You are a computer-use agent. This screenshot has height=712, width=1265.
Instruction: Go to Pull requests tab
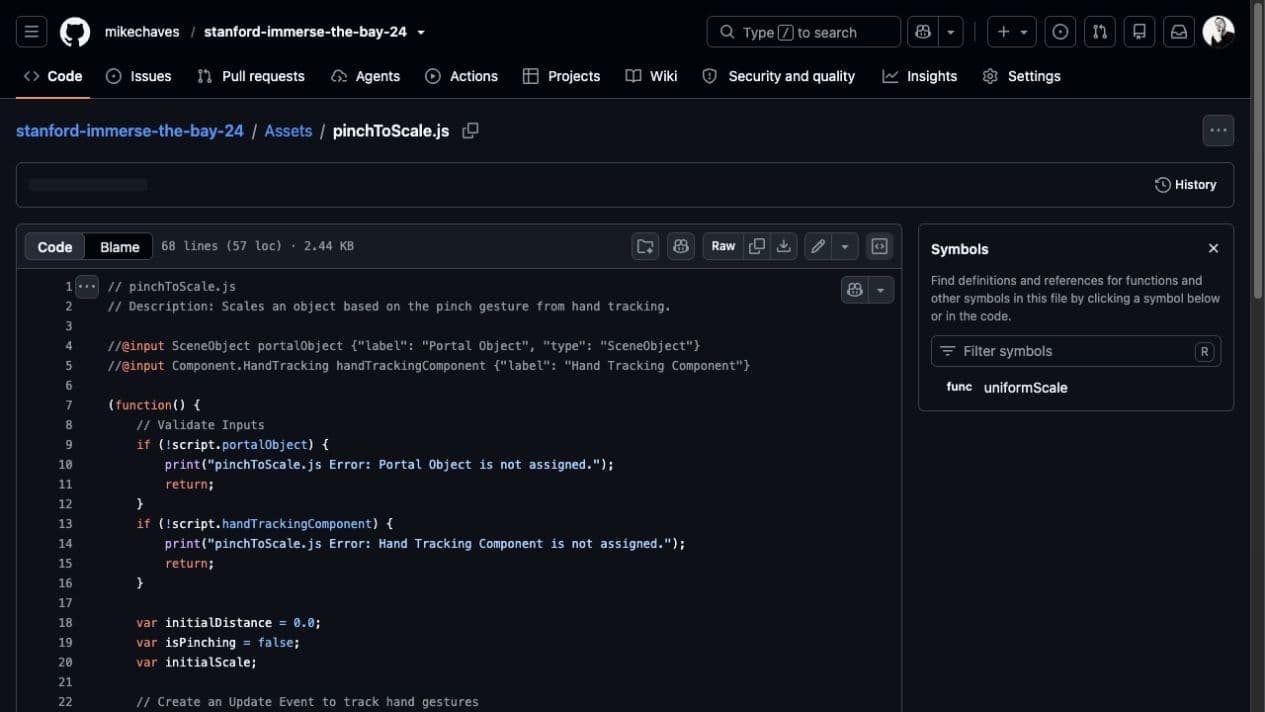click(x=251, y=76)
